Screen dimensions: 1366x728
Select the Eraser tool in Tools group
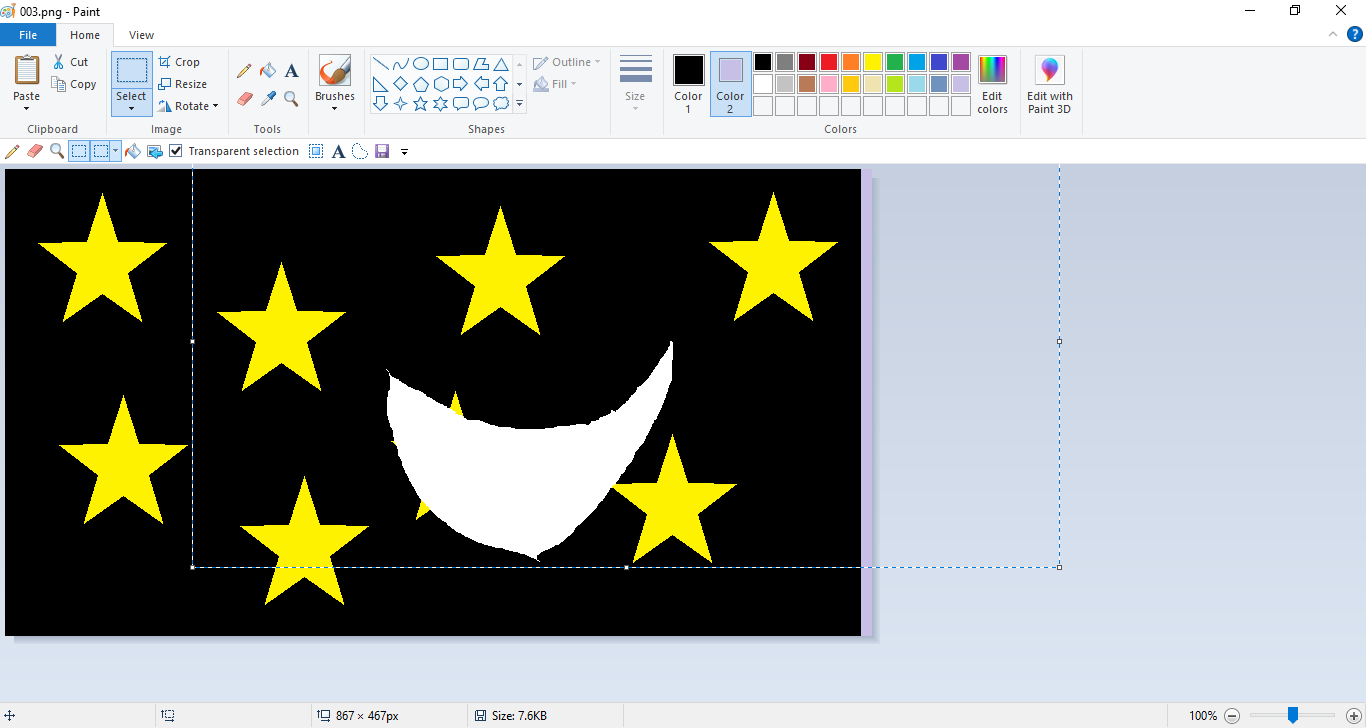point(244,98)
